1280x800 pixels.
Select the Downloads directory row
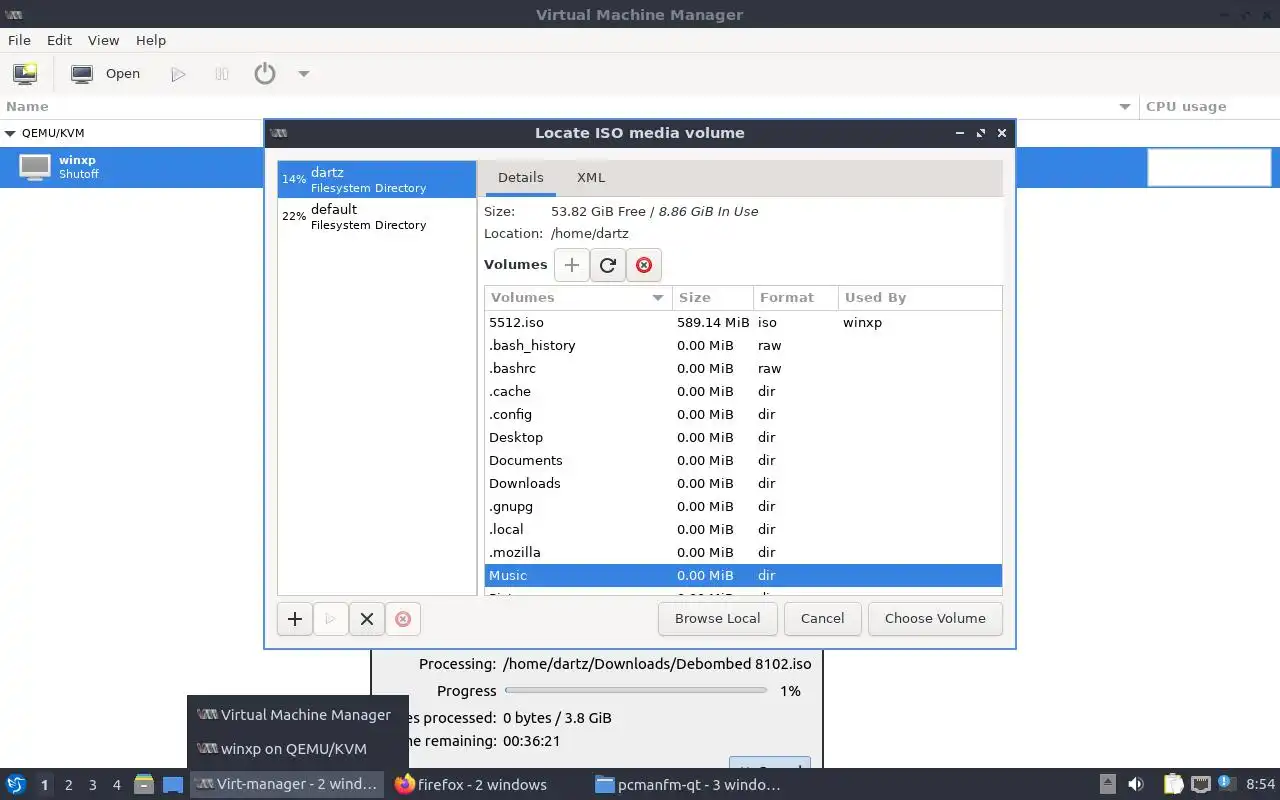[x=743, y=483]
